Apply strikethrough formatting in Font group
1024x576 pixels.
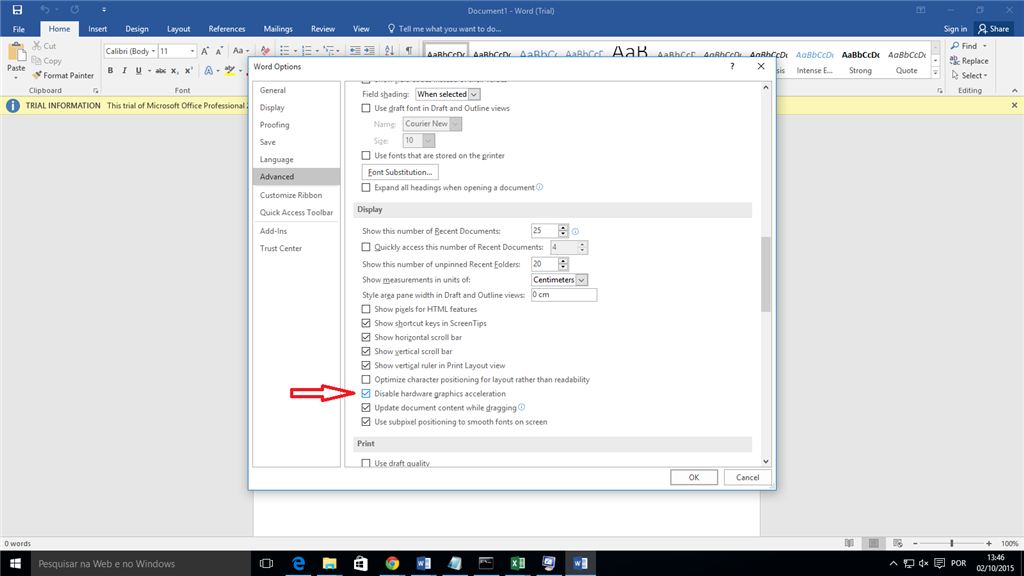161,71
